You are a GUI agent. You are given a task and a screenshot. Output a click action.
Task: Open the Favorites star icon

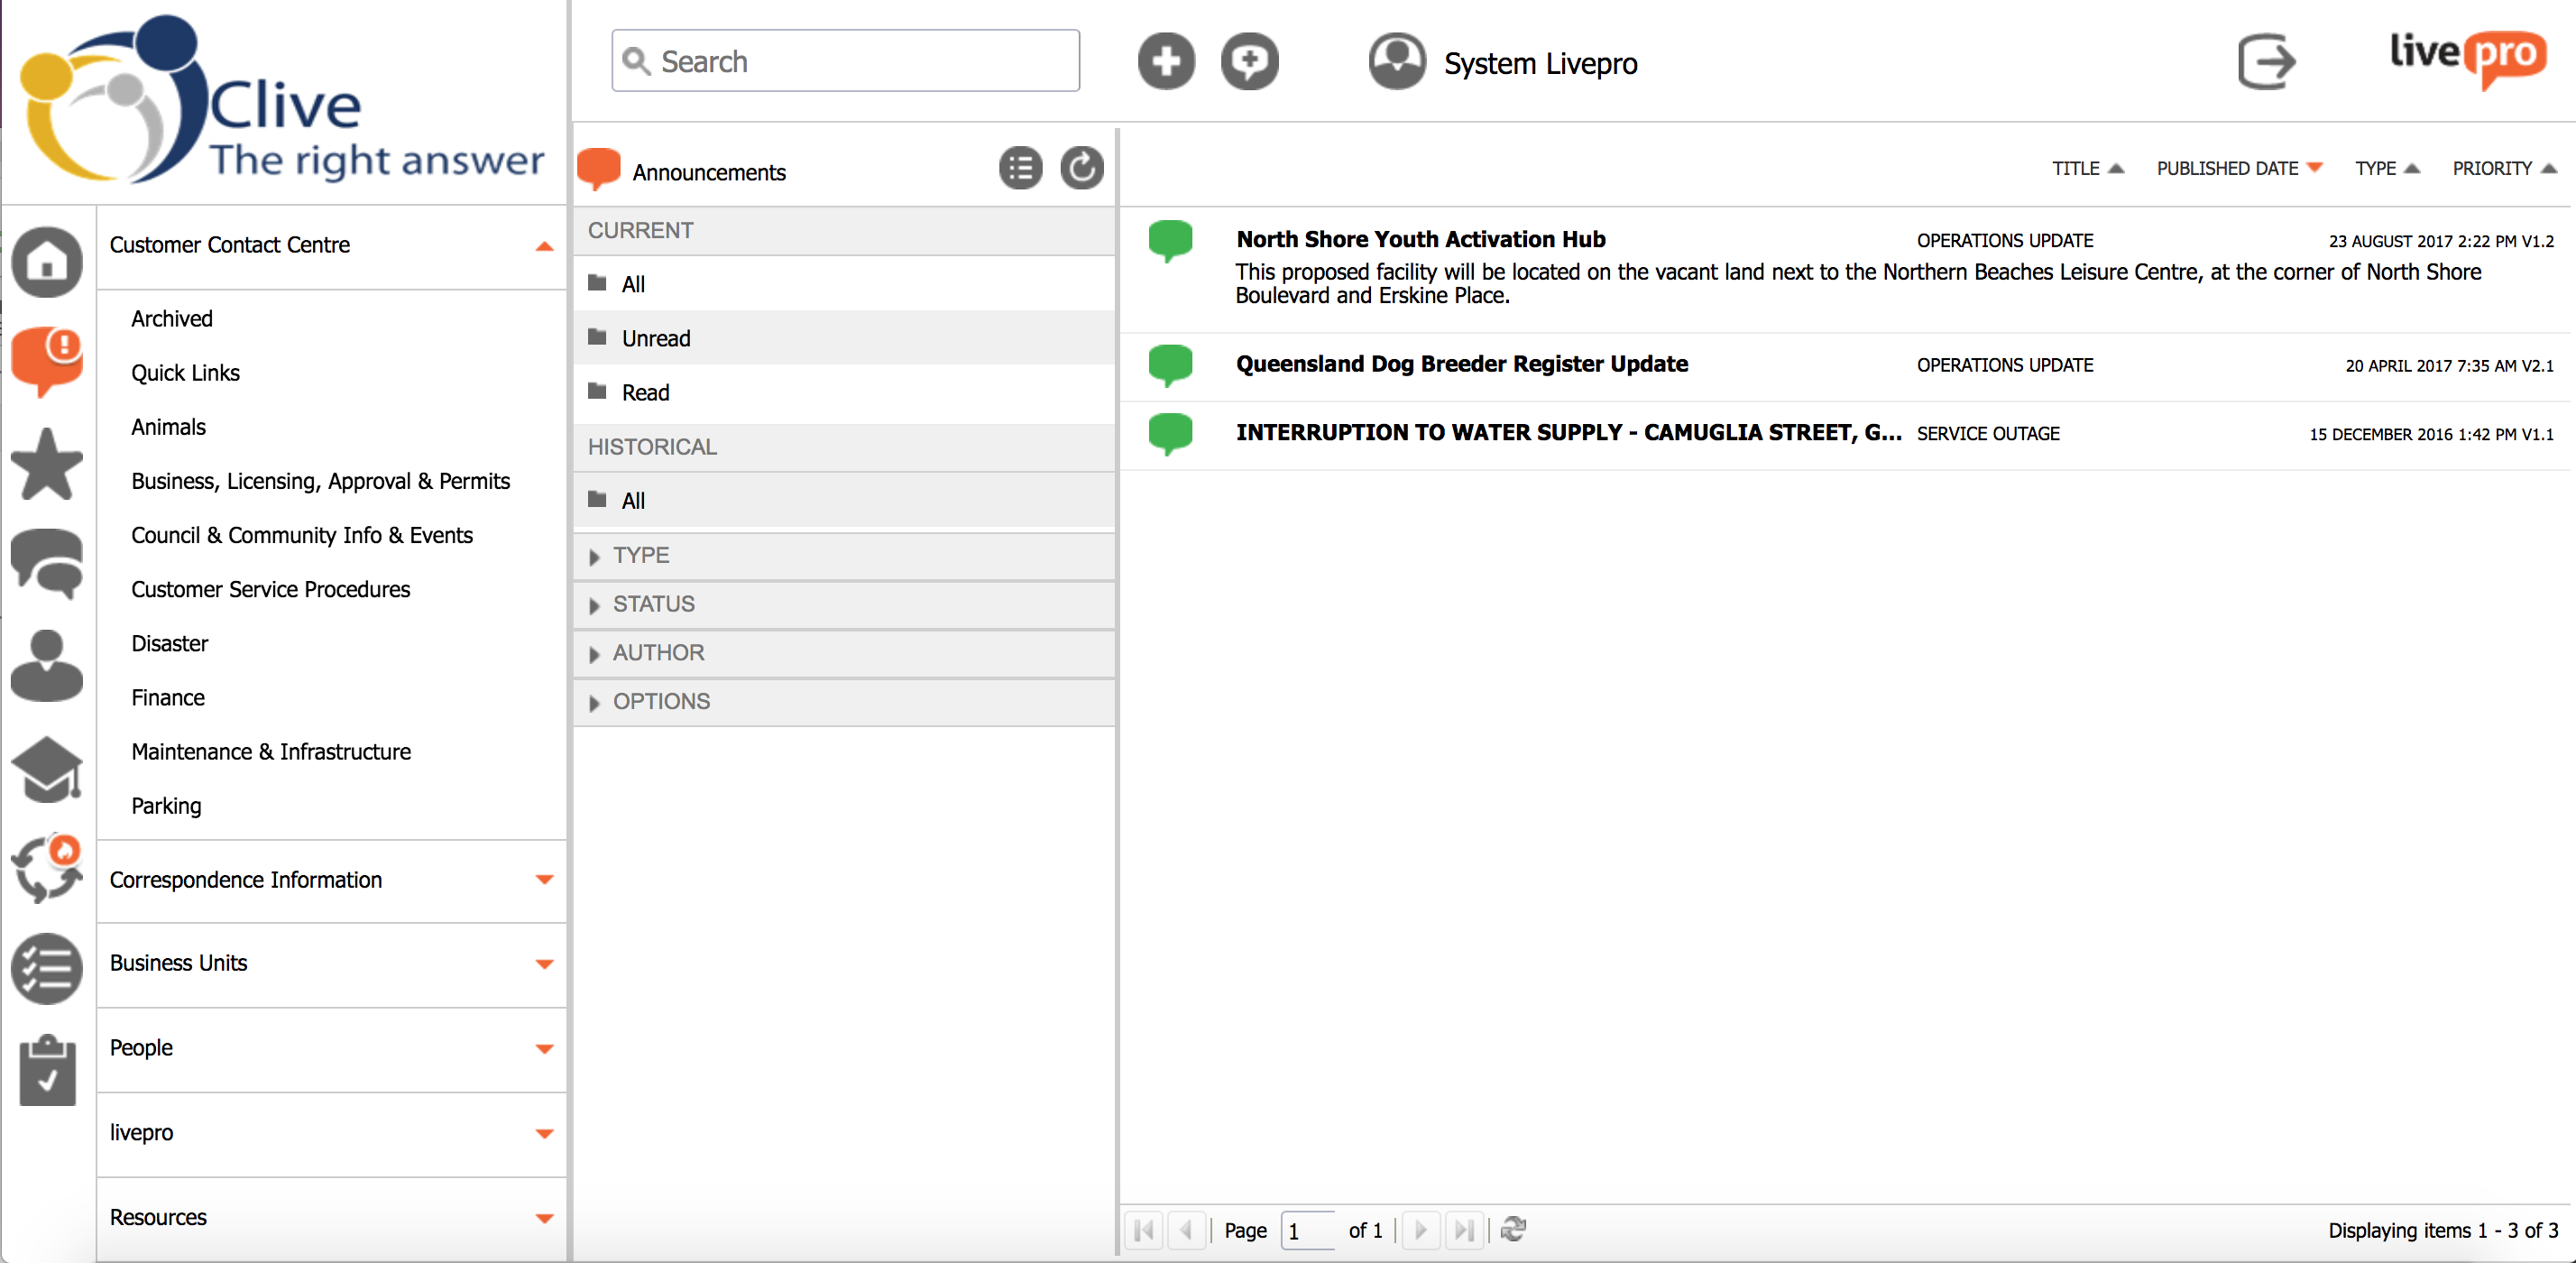click(x=46, y=464)
